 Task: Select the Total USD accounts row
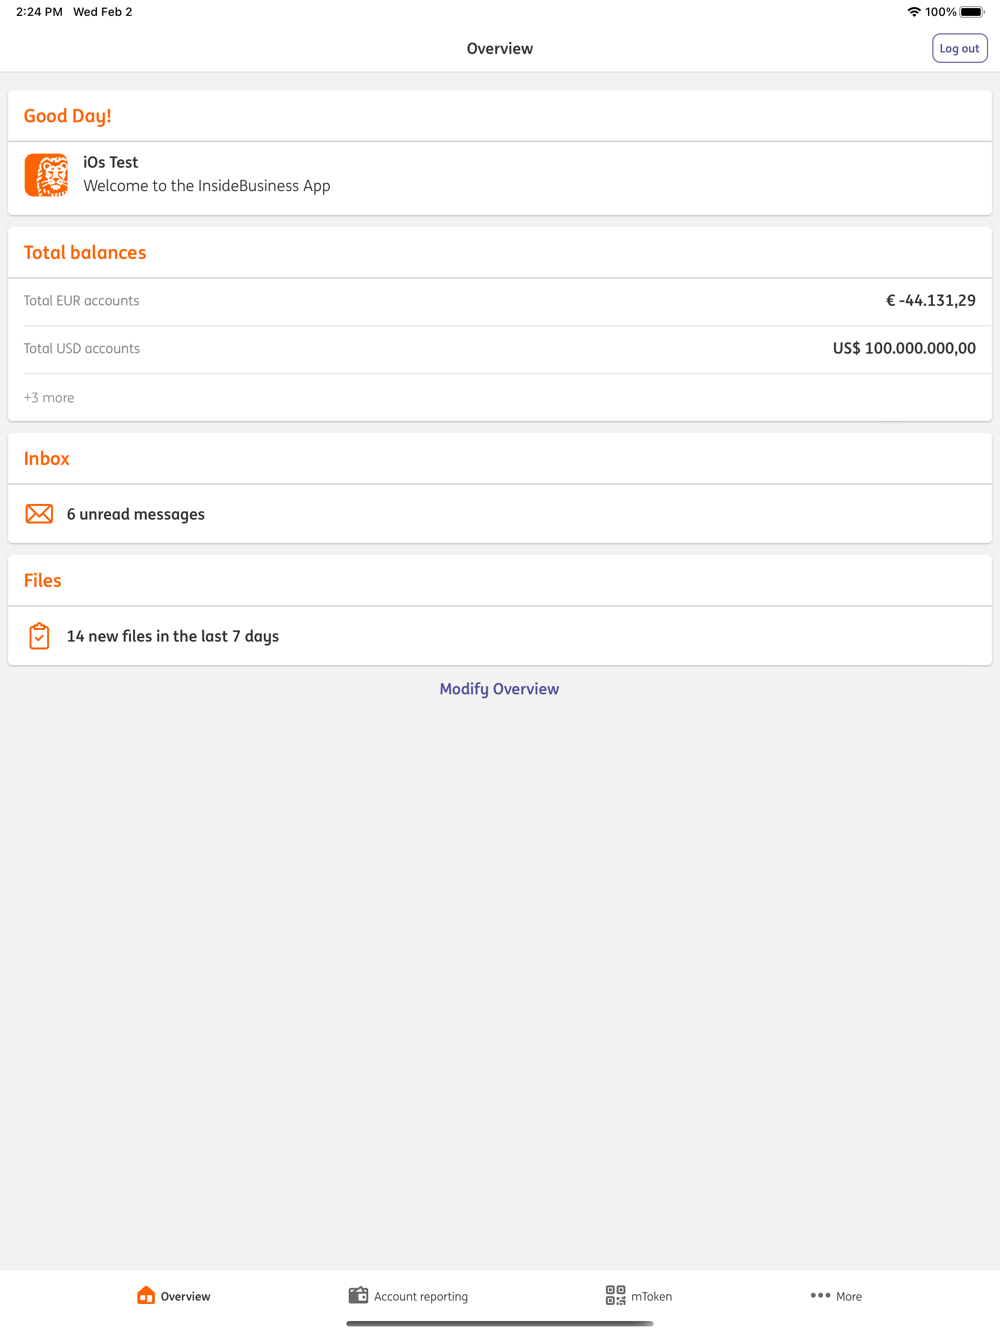[x=500, y=349]
